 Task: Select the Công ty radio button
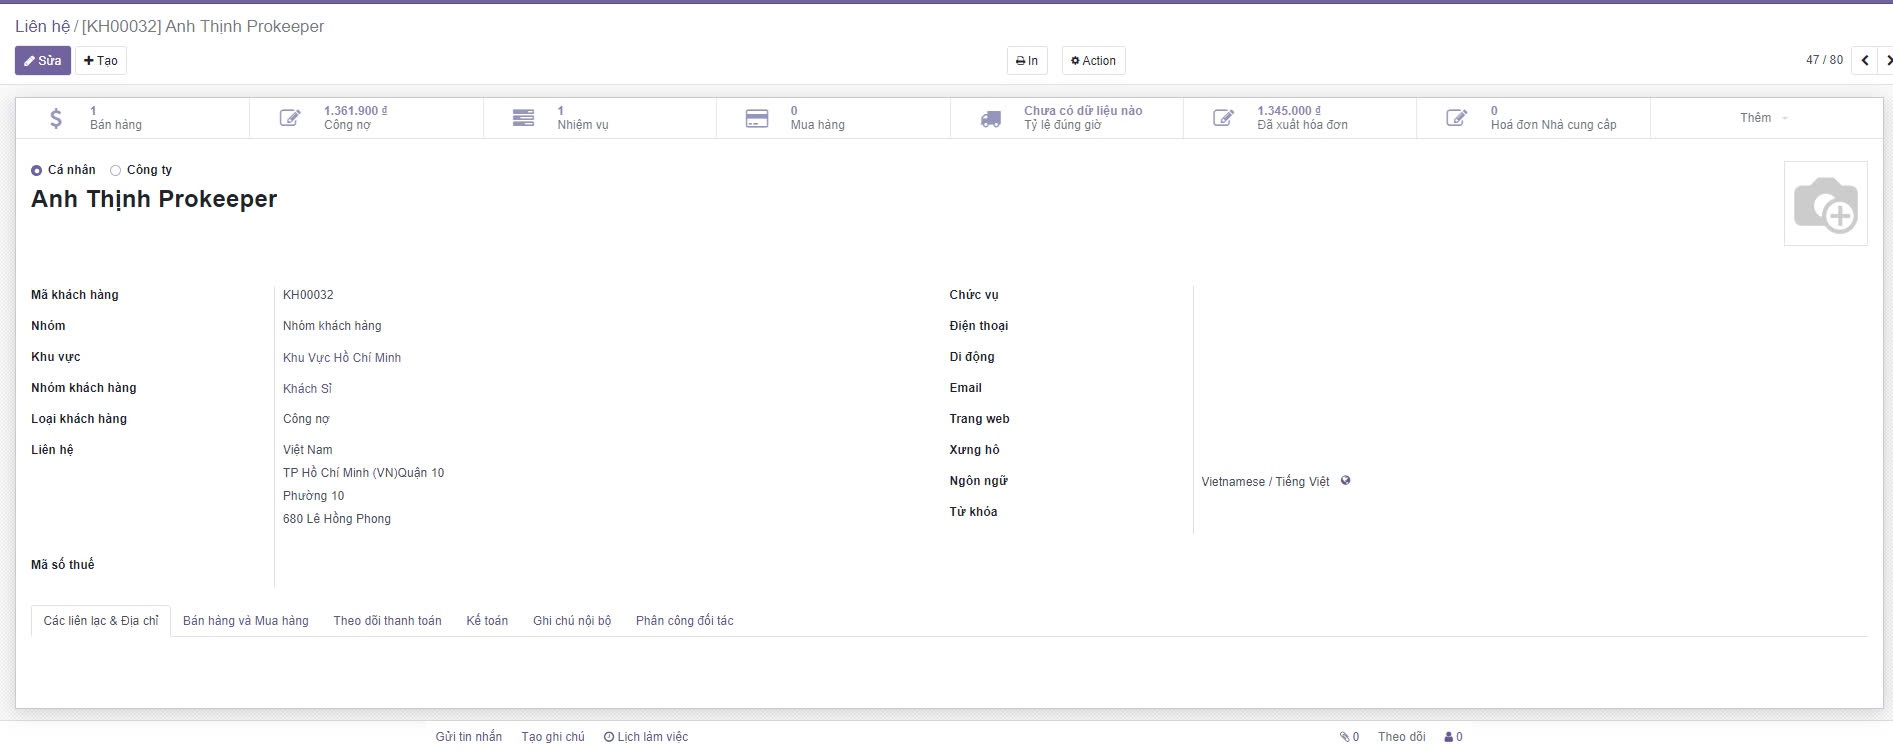point(116,171)
